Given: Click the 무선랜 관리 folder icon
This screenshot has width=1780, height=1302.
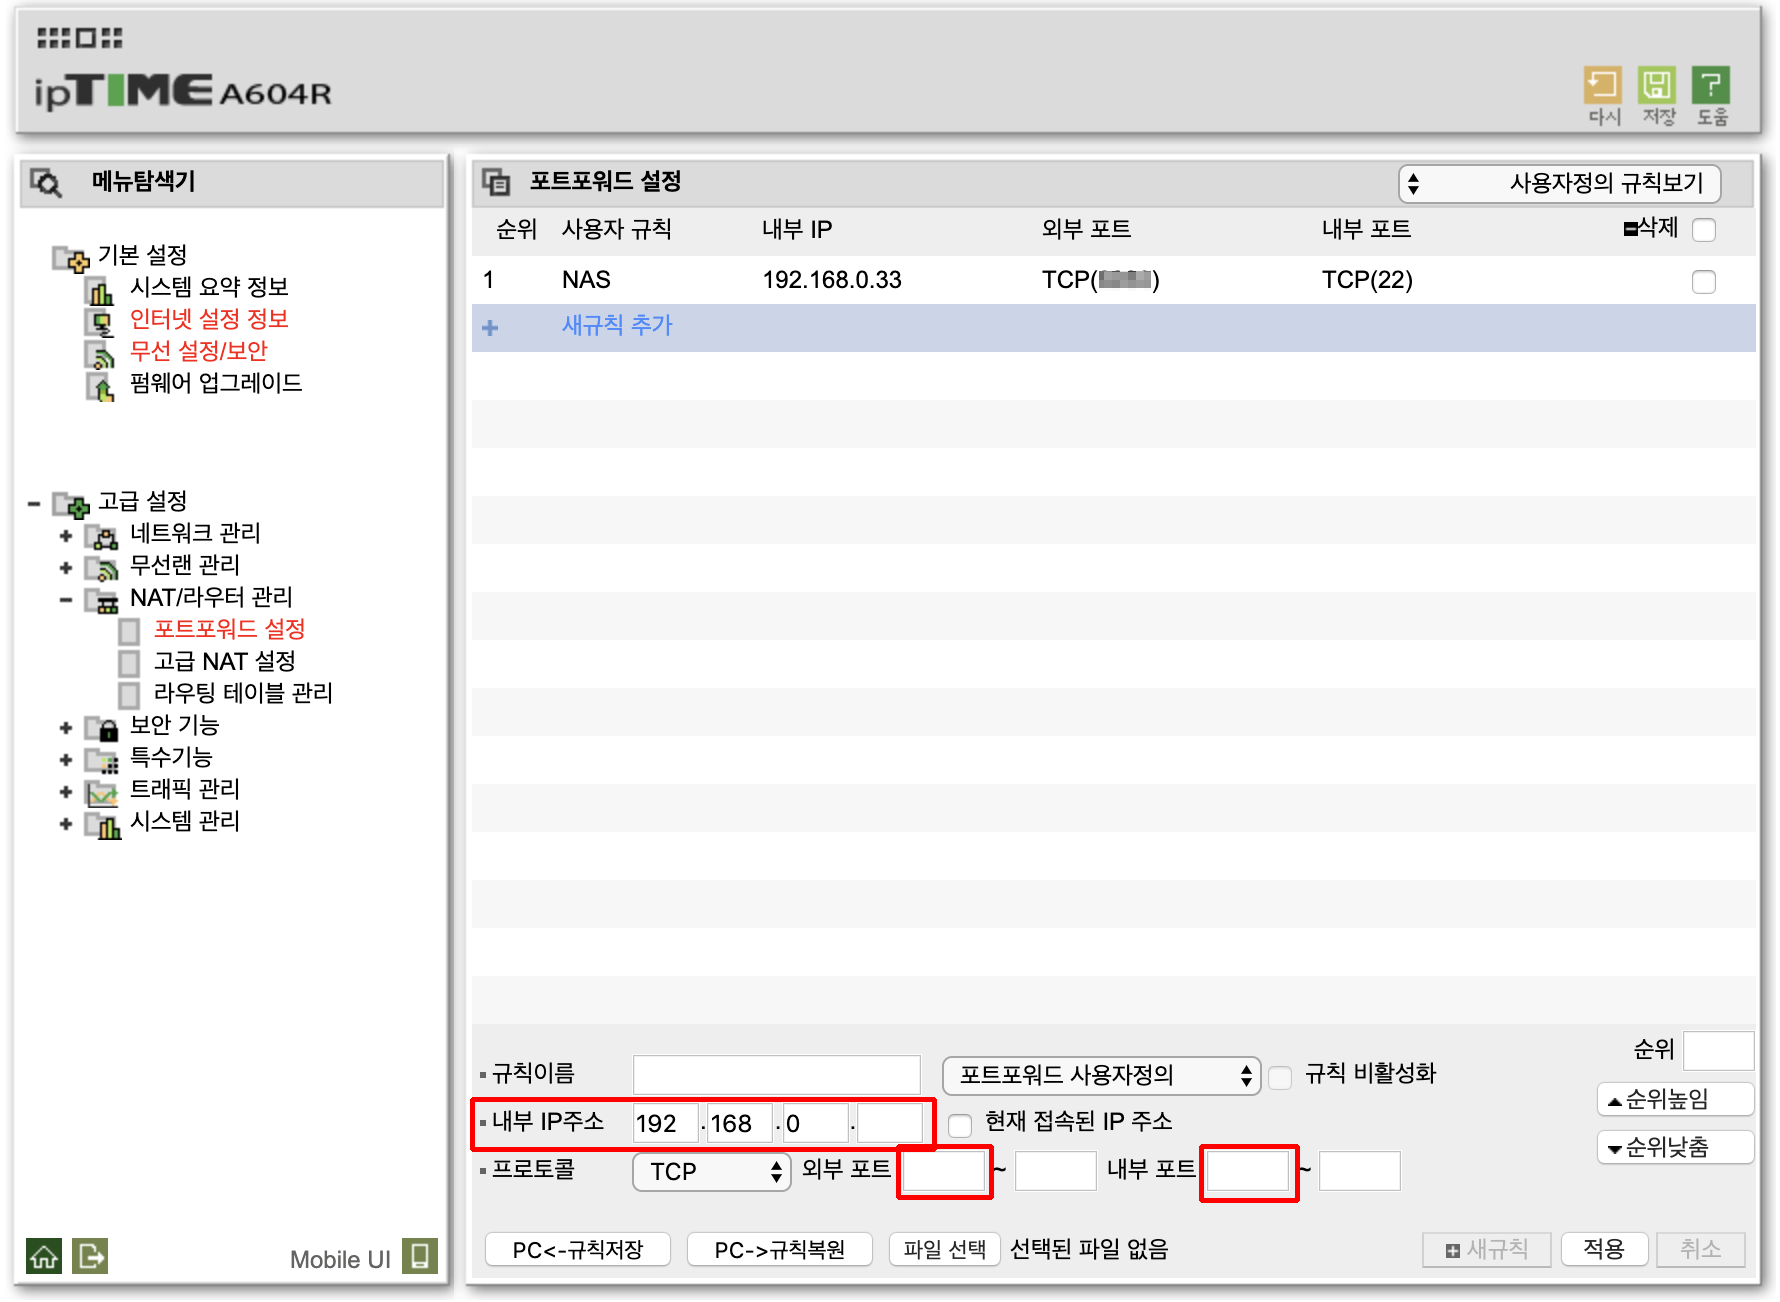Looking at the screenshot, I should [101, 568].
